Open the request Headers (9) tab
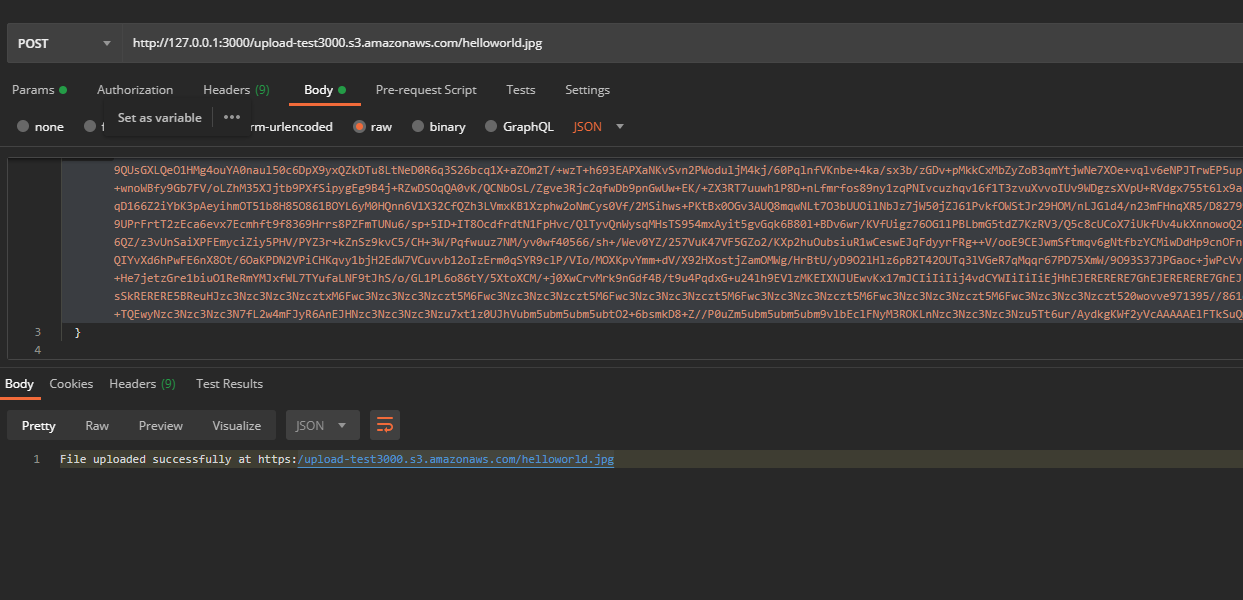1243x600 pixels. (x=236, y=90)
